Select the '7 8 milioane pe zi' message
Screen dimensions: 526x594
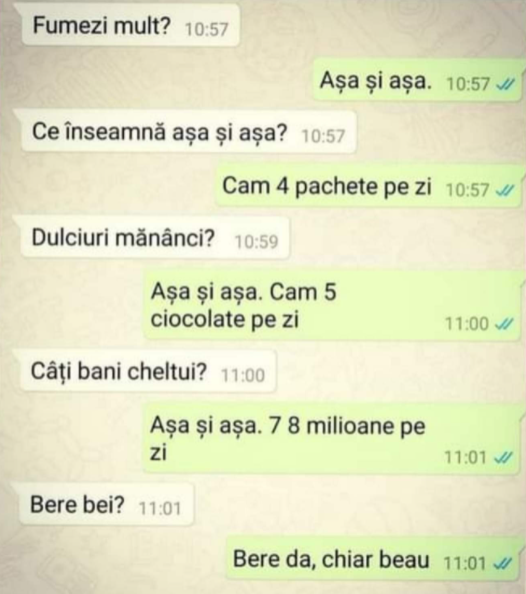[332, 439]
